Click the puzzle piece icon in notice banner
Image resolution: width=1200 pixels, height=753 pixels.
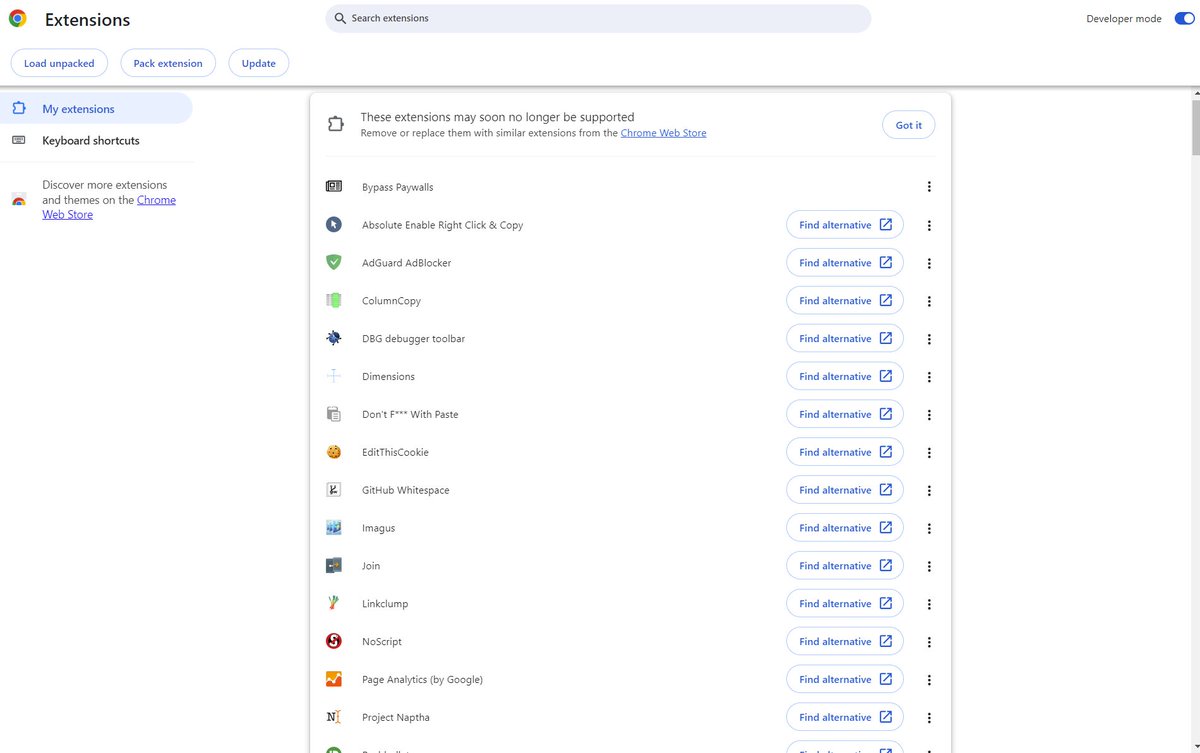coord(336,124)
